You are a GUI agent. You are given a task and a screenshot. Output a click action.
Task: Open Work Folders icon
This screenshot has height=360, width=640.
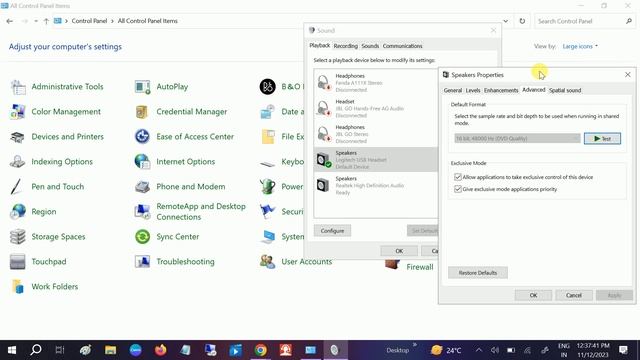18,287
